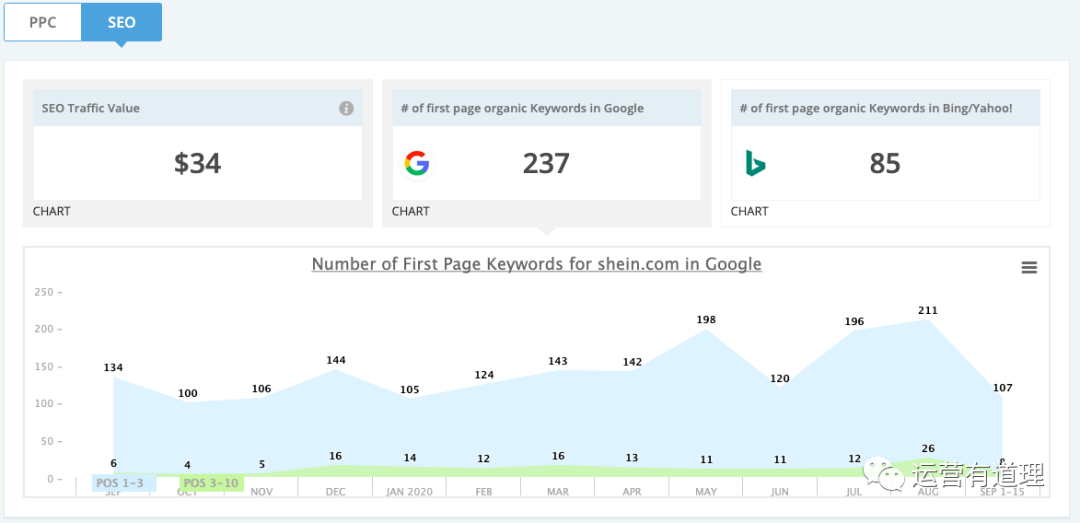This screenshot has width=1080, height=523.
Task: Toggle the POS 1-3 legend series
Action: [119, 484]
